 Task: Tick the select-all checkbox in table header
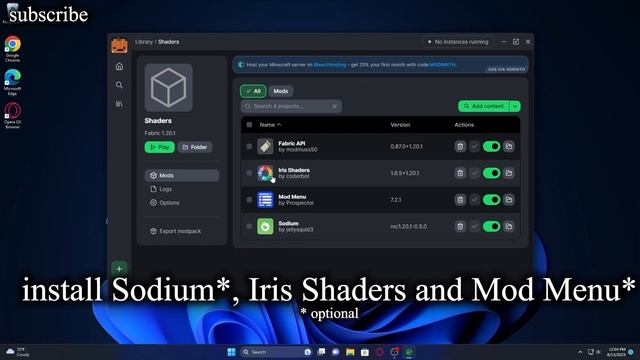coord(249,124)
